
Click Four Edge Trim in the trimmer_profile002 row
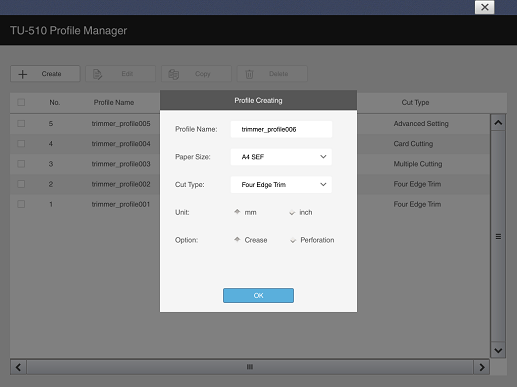pos(417,184)
